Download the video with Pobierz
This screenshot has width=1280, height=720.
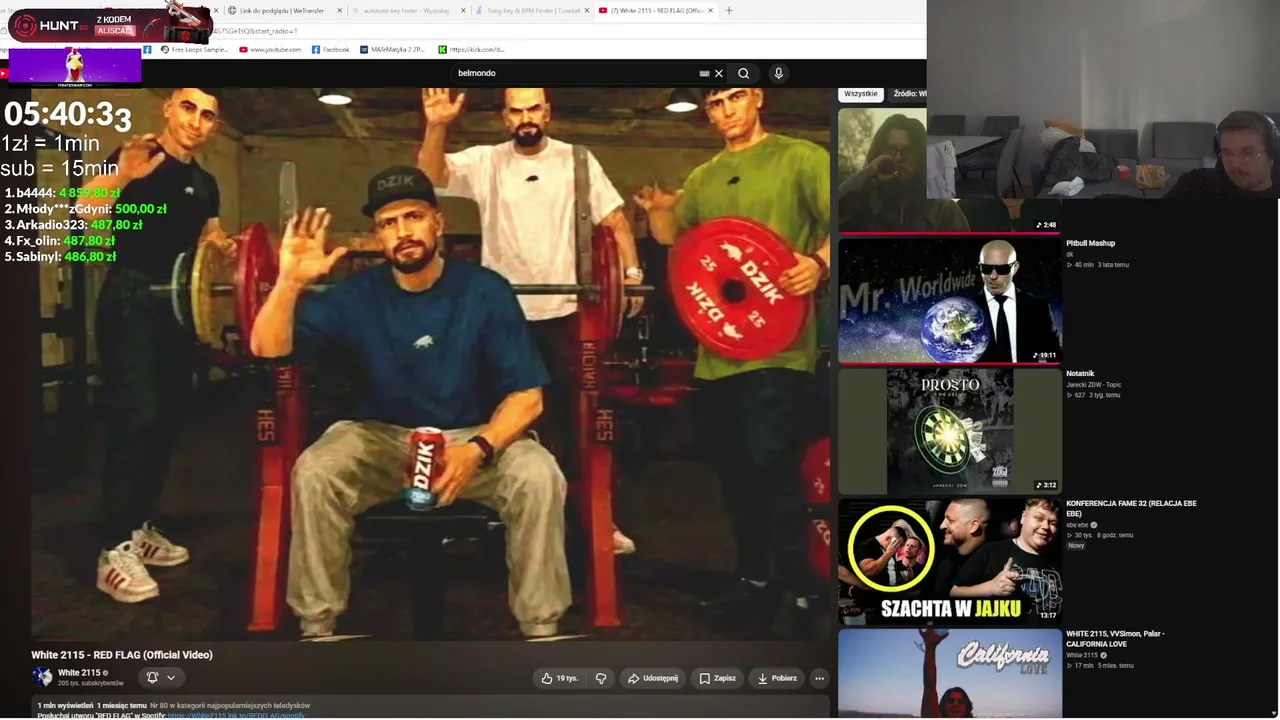(x=777, y=678)
